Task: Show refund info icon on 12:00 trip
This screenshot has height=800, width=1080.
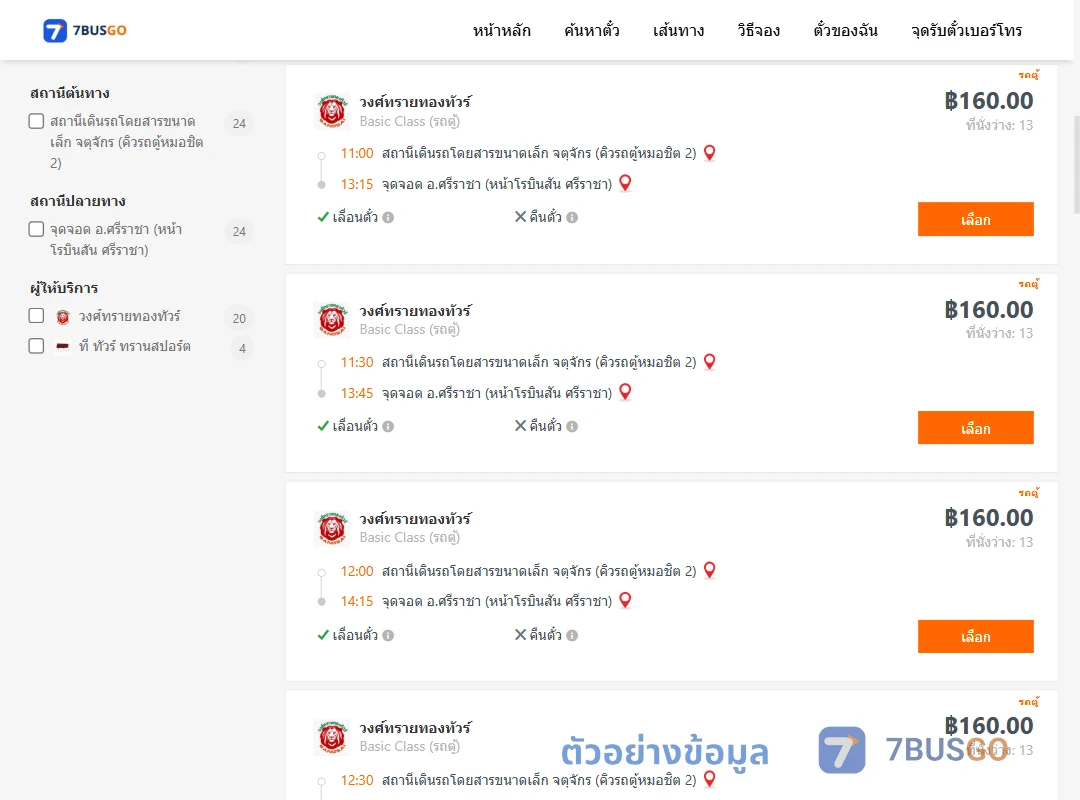Action: pyautogui.click(x=572, y=635)
